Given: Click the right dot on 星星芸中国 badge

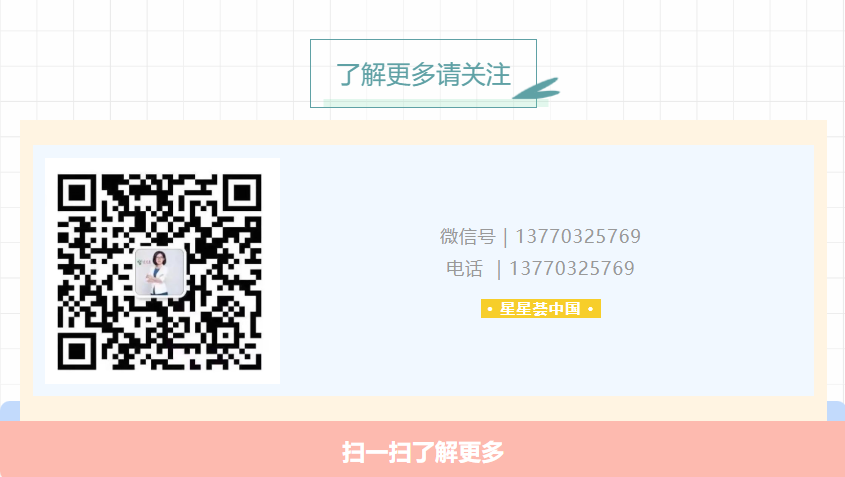Looking at the screenshot, I should pyautogui.click(x=591, y=309).
